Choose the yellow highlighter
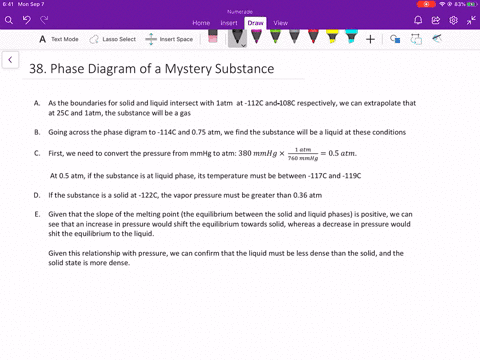Screen dimensions: 480x360 click(332, 37)
